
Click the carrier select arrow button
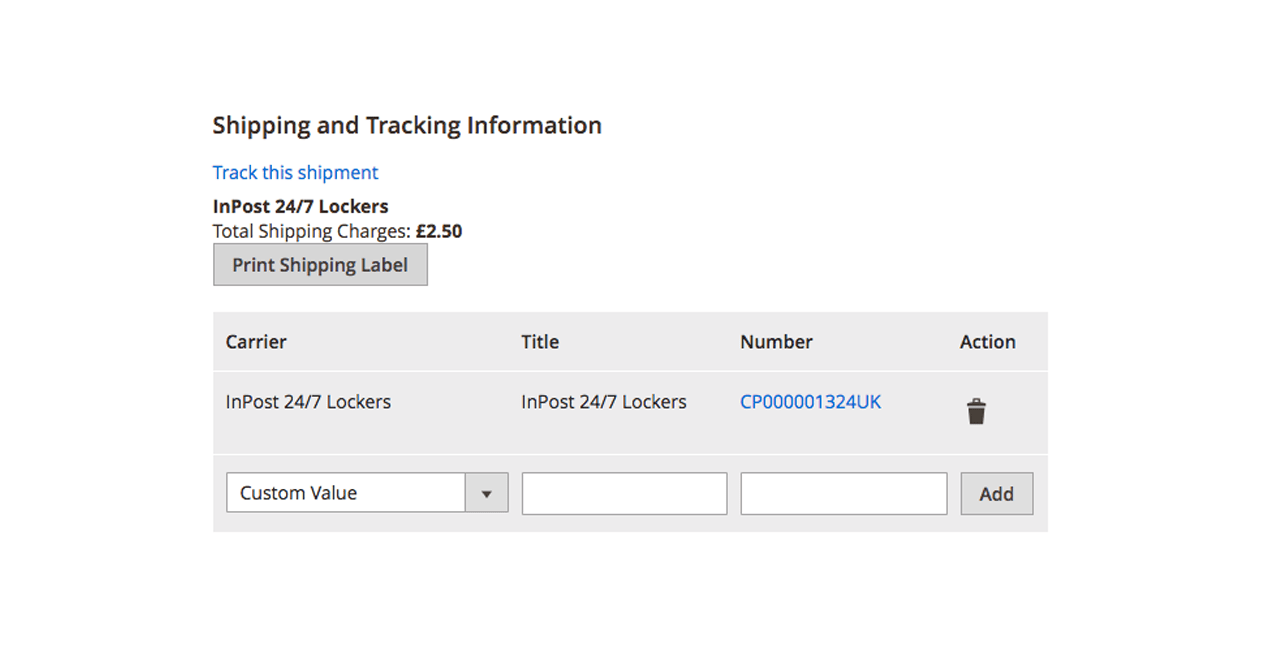pos(487,493)
